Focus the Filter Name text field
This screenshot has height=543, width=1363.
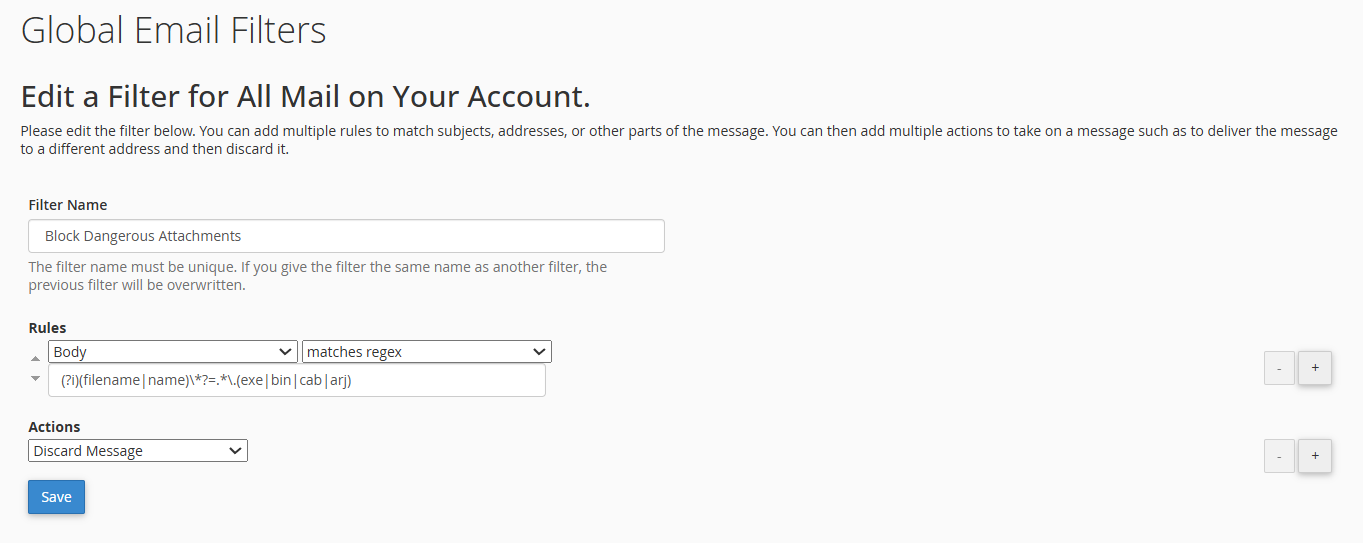(346, 236)
